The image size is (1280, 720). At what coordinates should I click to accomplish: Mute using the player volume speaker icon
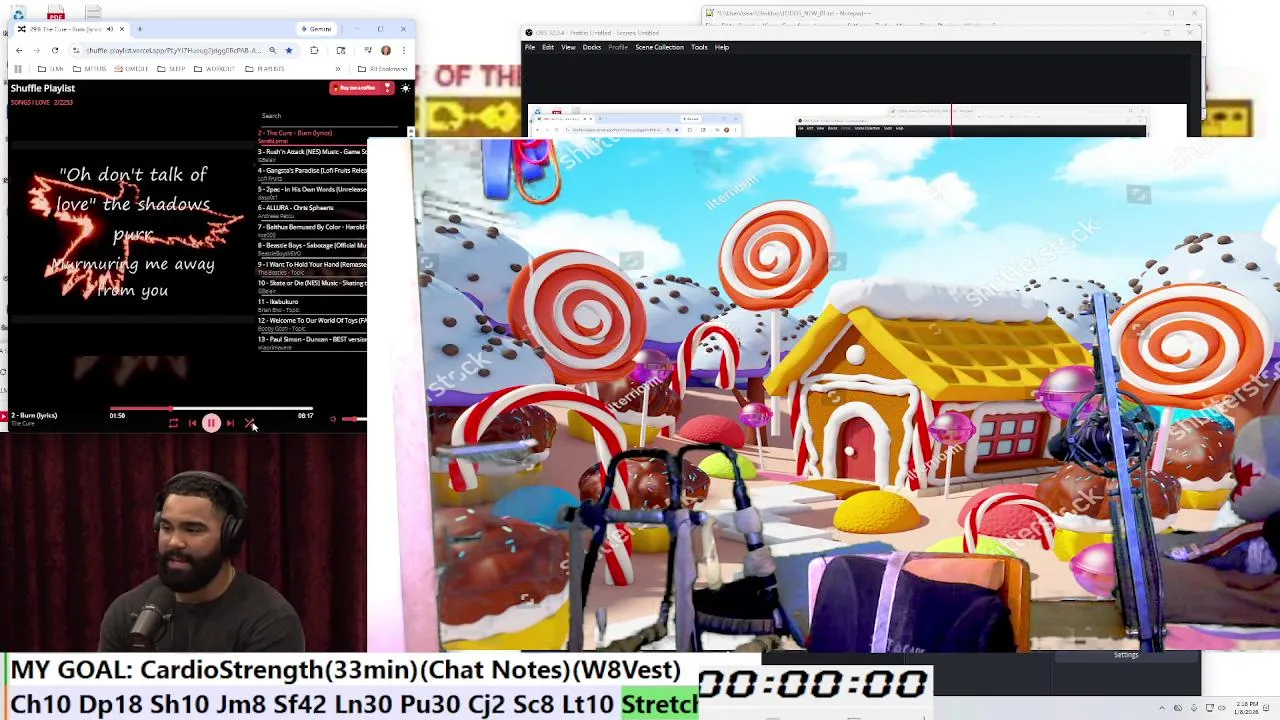tap(333, 419)
